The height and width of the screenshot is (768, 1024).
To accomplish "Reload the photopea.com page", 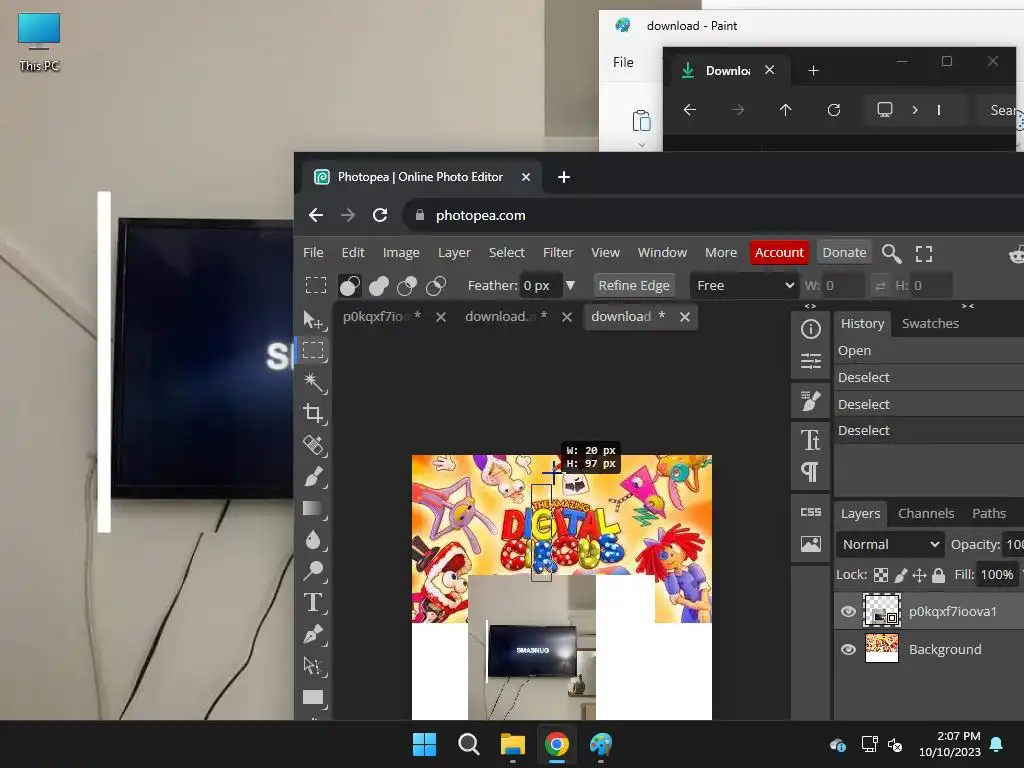I will [380, 215].
